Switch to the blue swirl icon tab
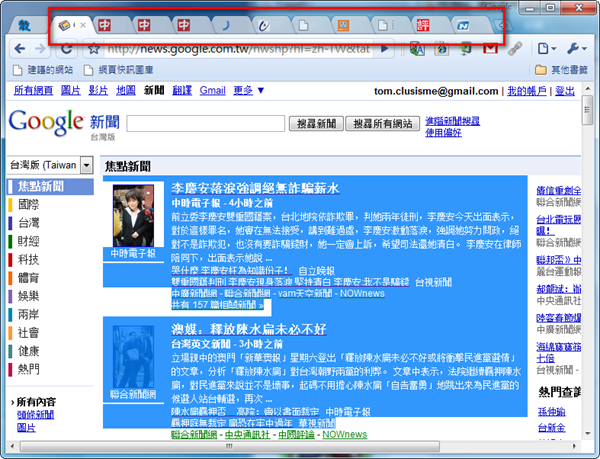This screenshot has height=459, width=600. pos(264,26)
